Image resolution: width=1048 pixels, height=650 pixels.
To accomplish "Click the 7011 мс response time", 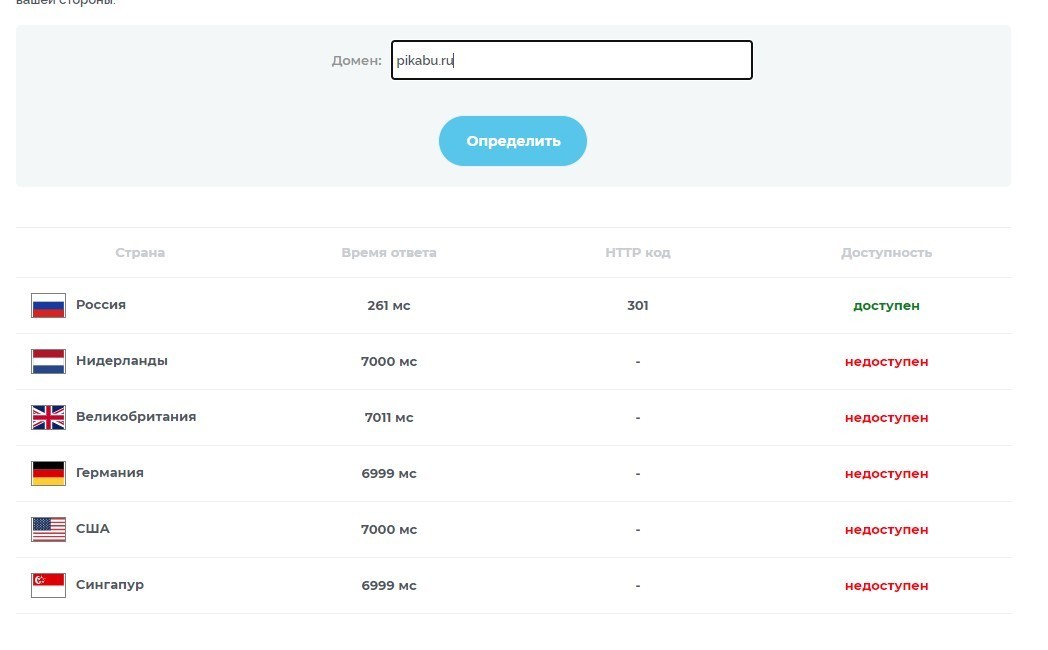I will (389, 418).
